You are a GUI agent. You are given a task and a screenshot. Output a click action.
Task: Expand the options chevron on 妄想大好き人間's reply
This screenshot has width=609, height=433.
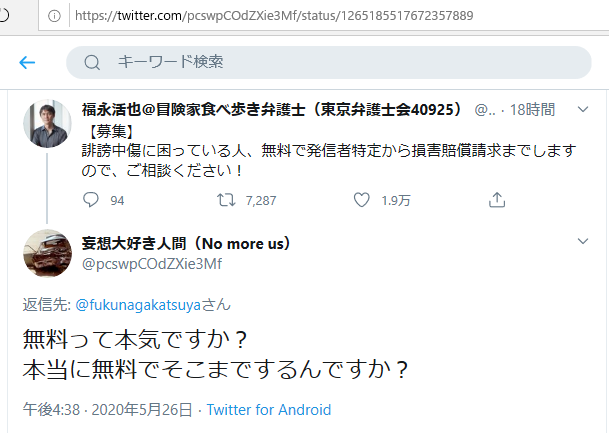coord(584,242)
